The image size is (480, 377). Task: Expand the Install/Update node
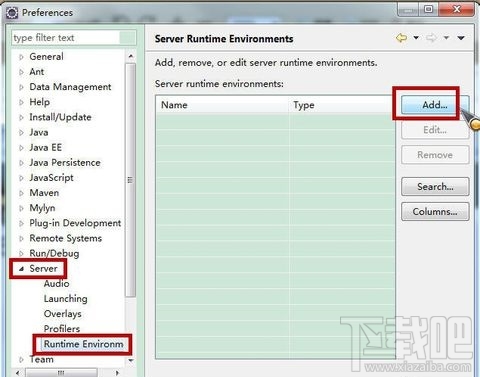[21, 117]
